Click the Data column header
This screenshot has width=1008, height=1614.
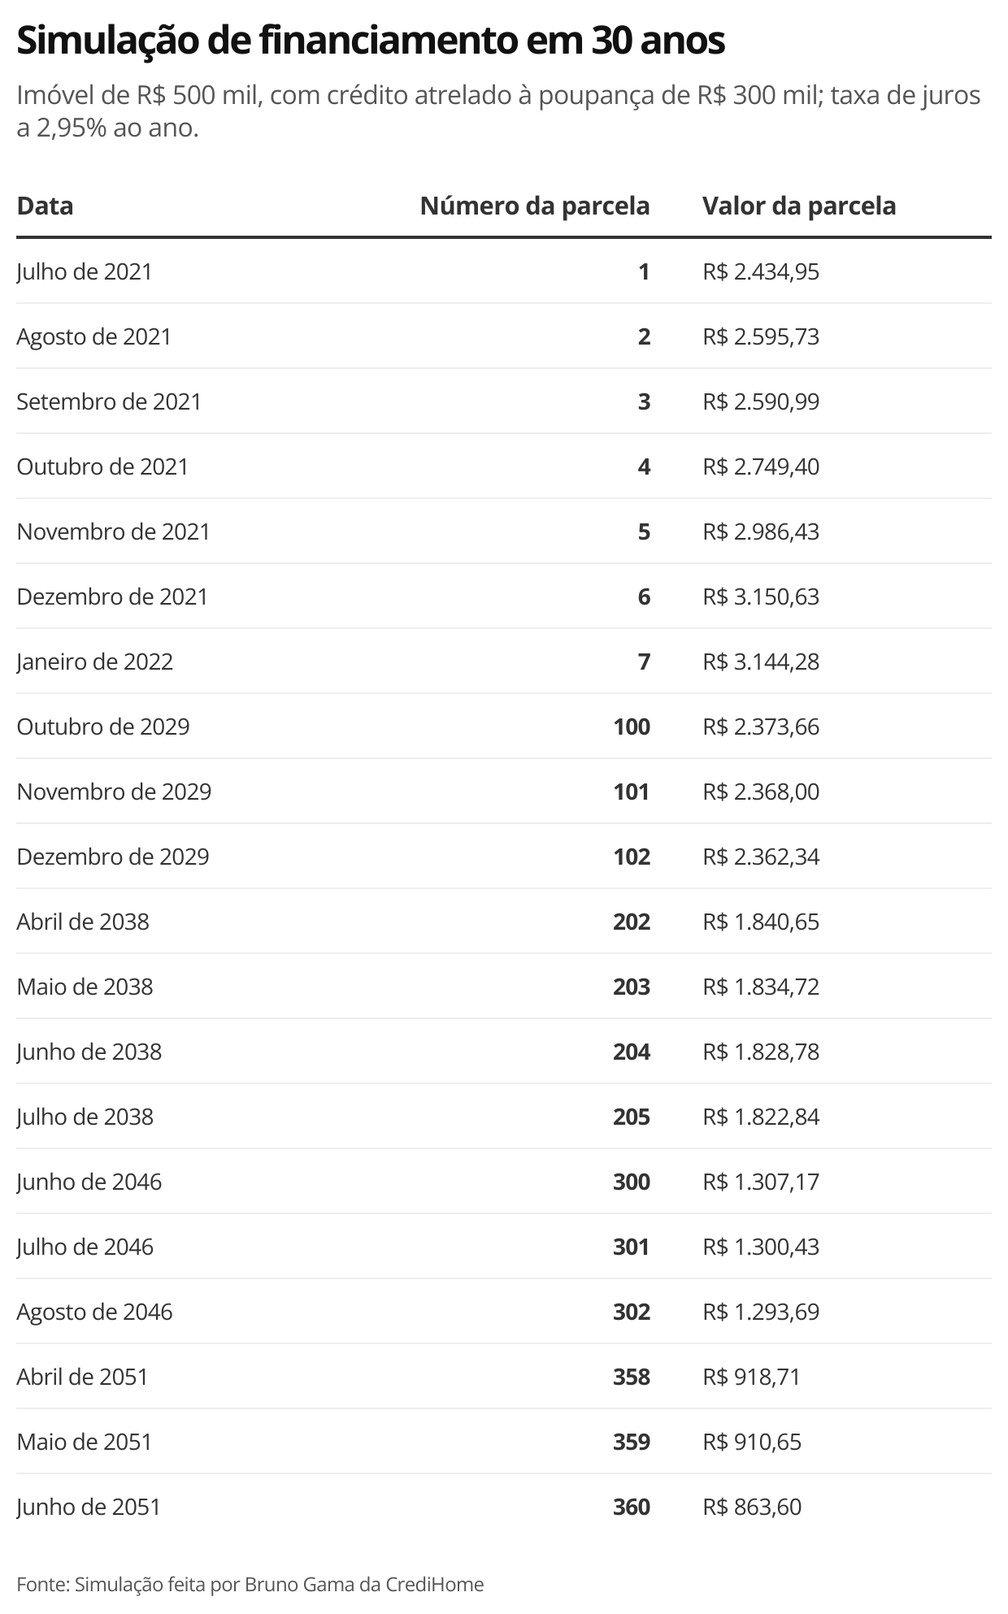(x=45, y=206)
